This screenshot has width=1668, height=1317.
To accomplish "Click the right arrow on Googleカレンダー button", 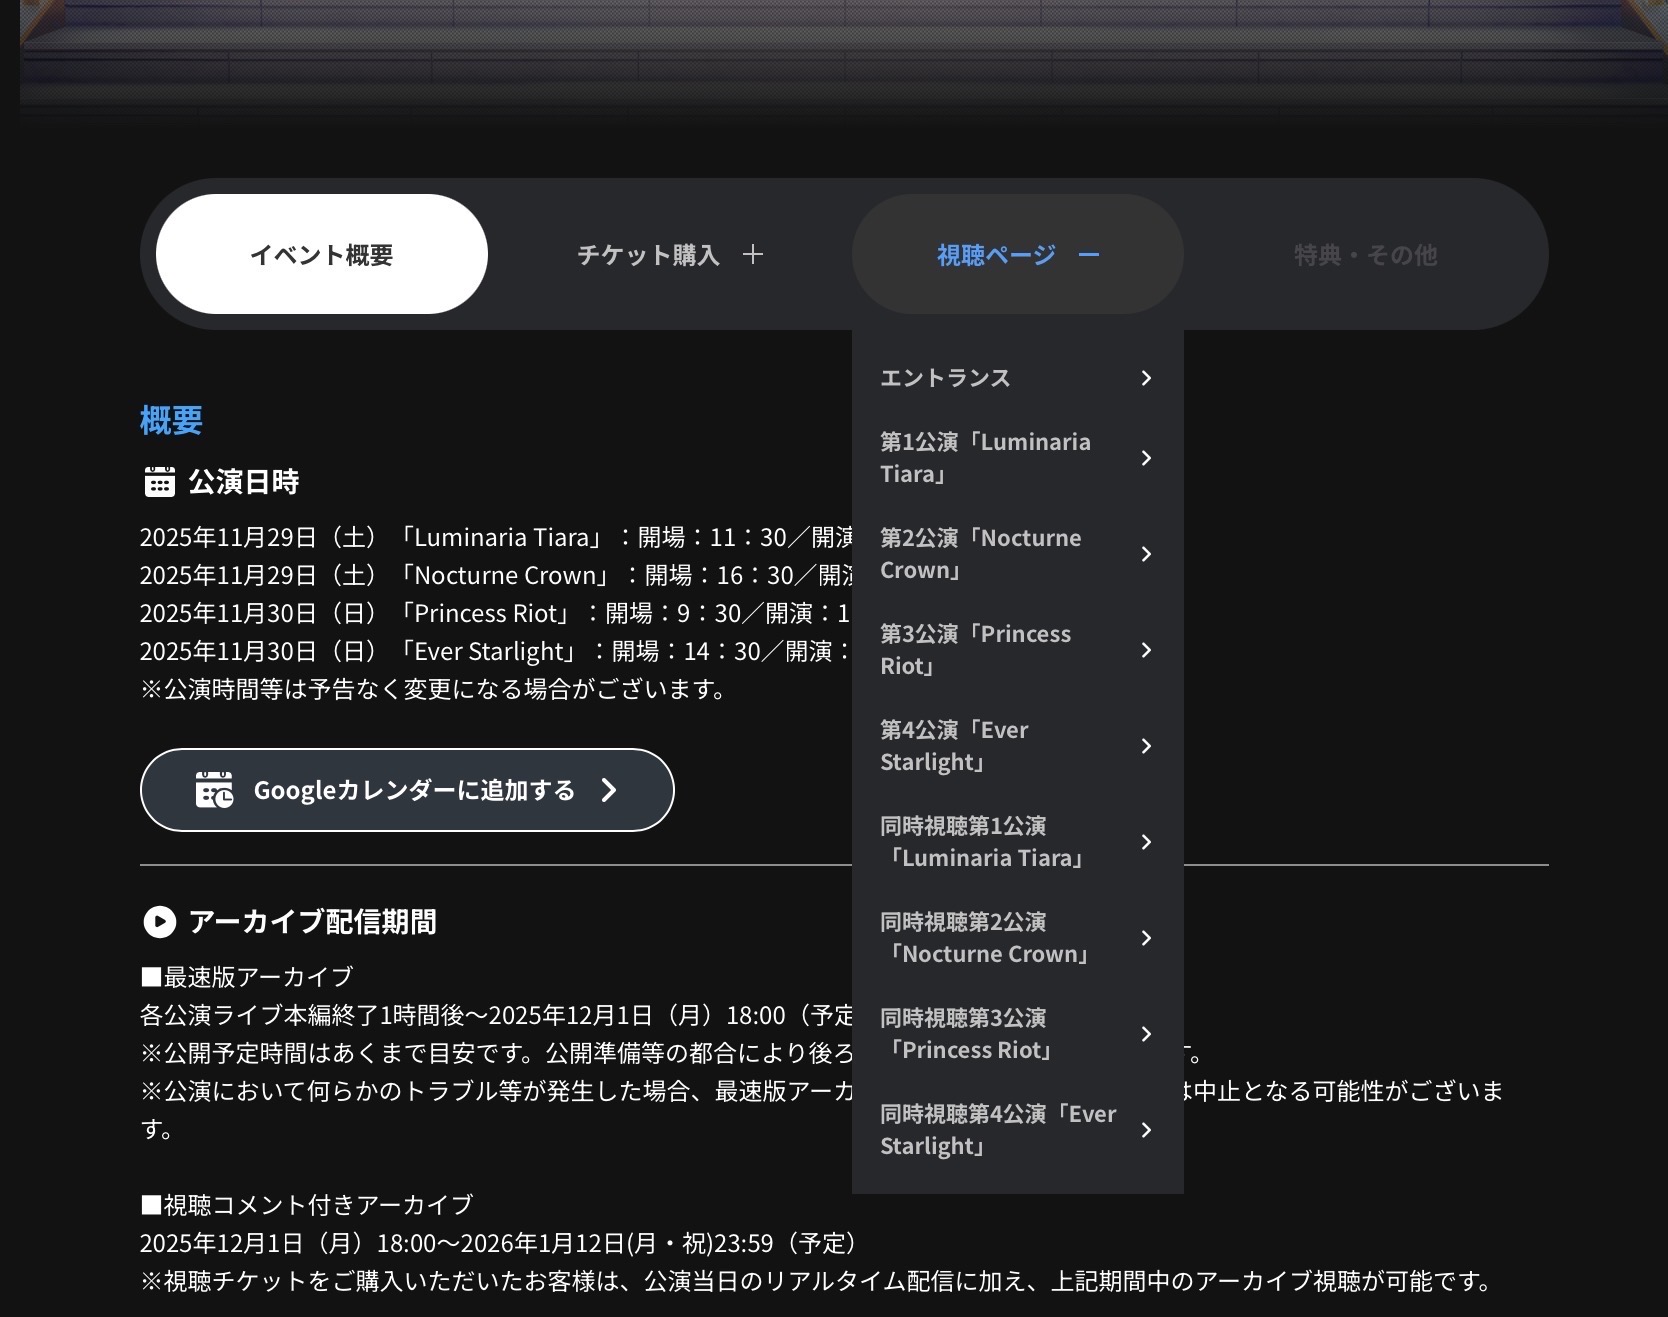I will point(609,790).
